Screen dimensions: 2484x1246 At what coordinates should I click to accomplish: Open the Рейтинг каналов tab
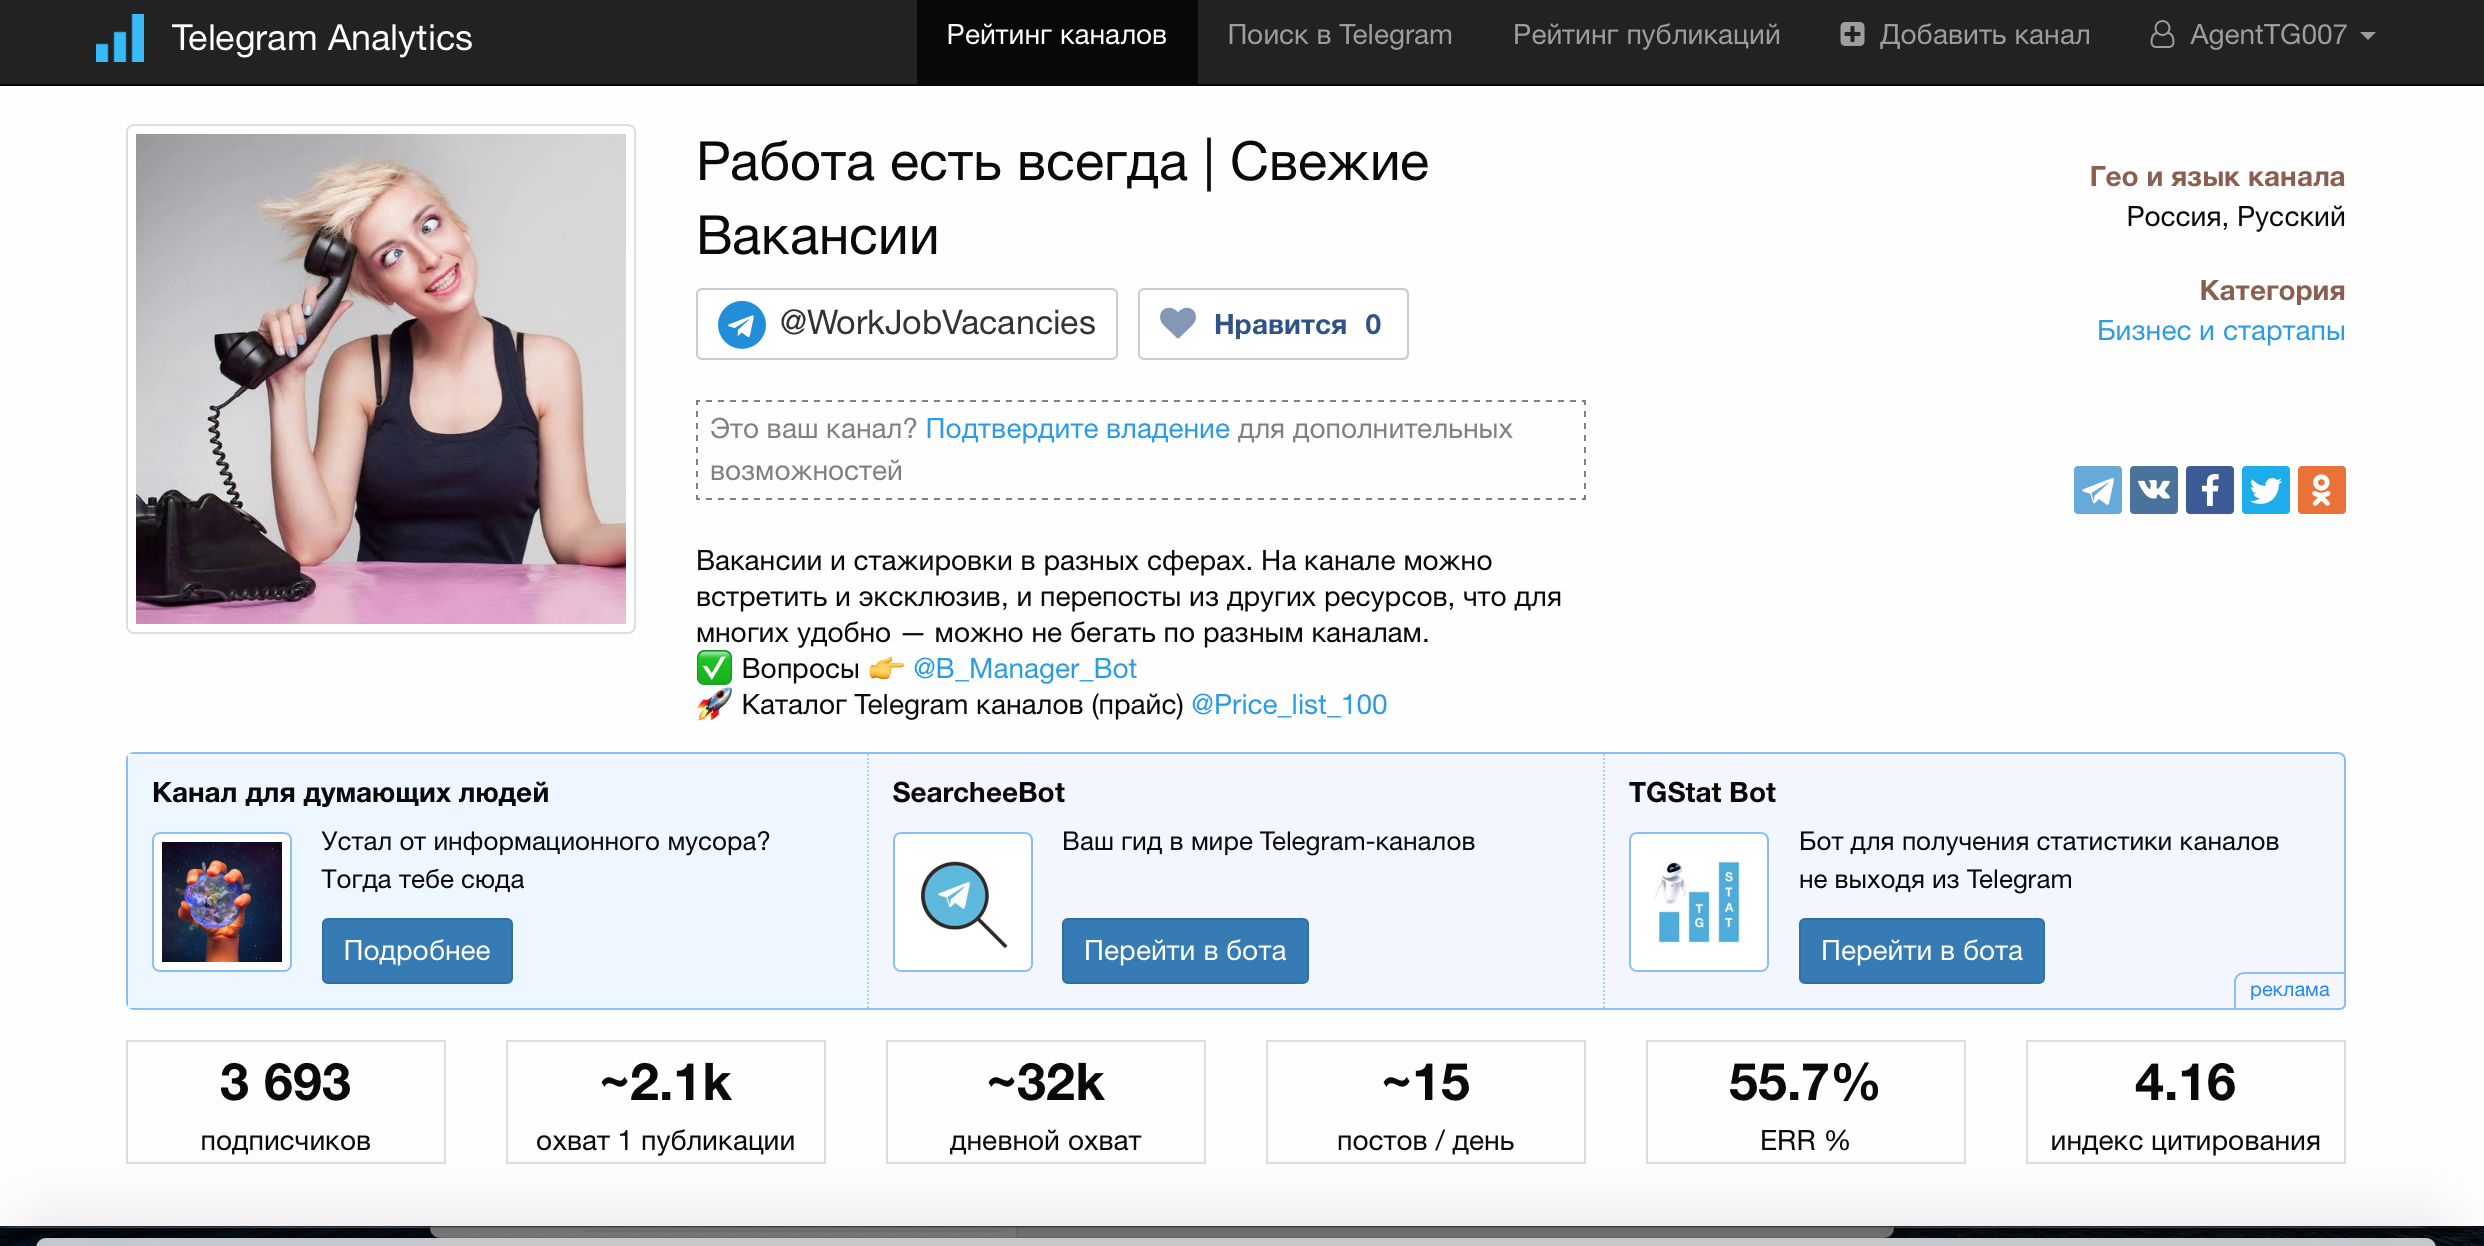pos(1056,35)
